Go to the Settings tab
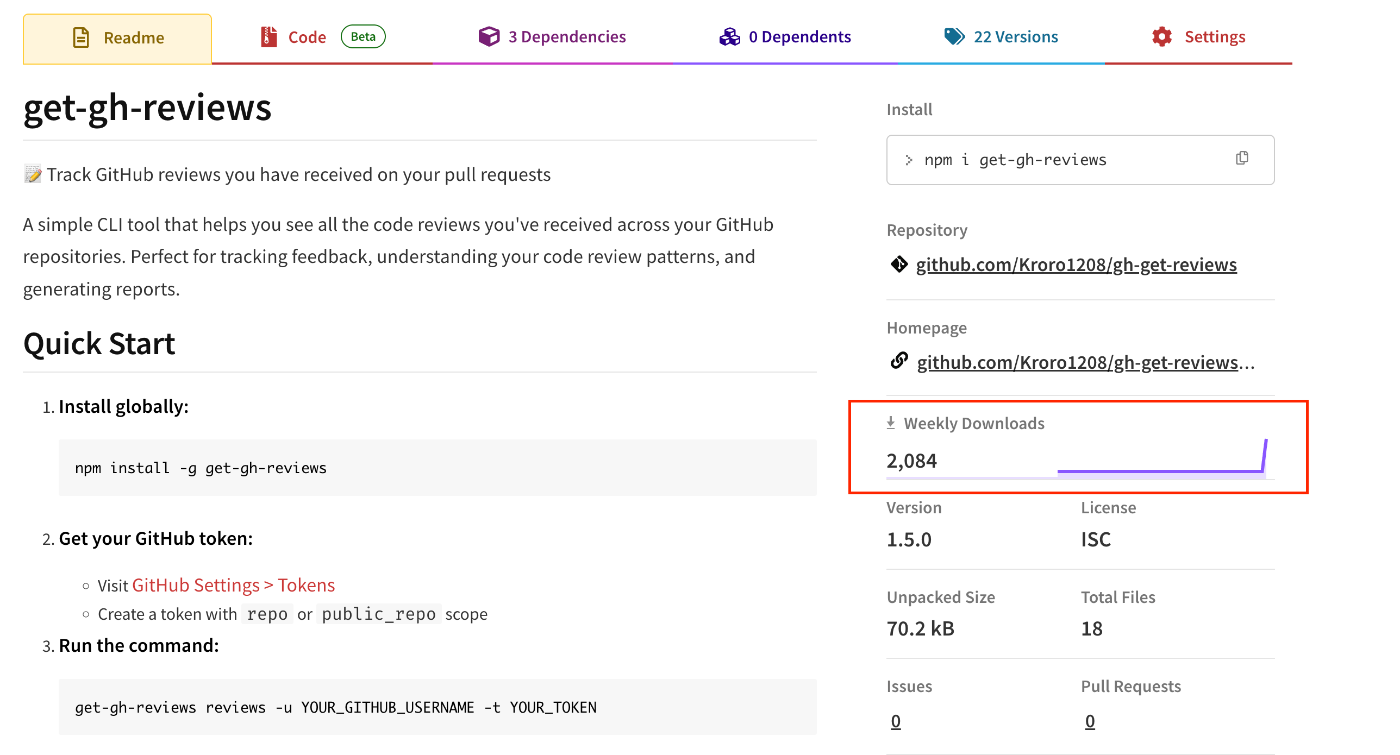The width and height of the screenshot is (1400, 755). pyautogui.click(x=1198, y=38)
